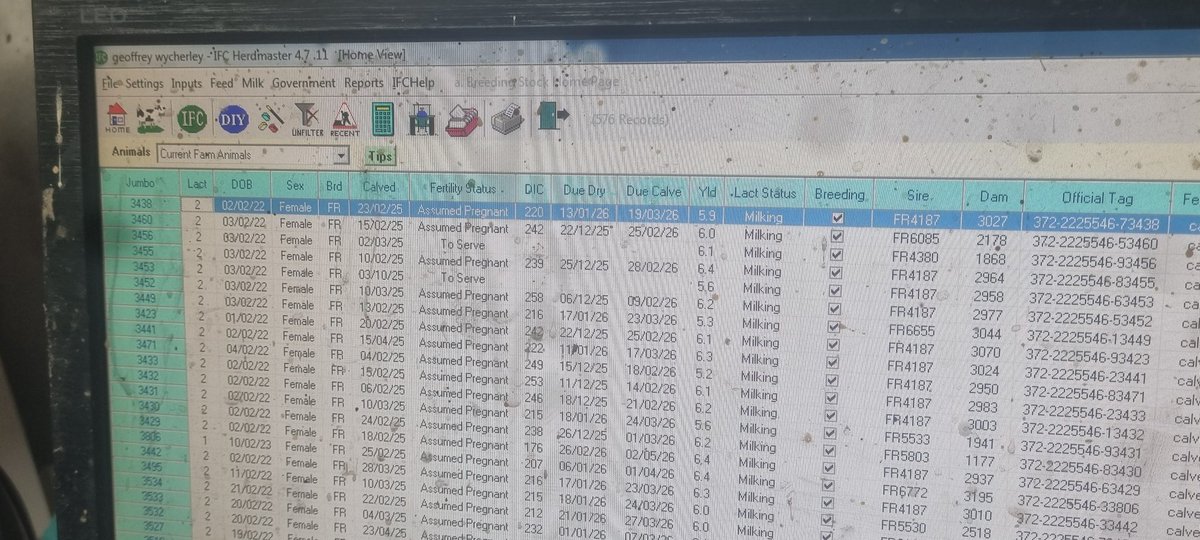Open the File menu
The height and width of the screenshot is (540, 1200).
point(109,84)
